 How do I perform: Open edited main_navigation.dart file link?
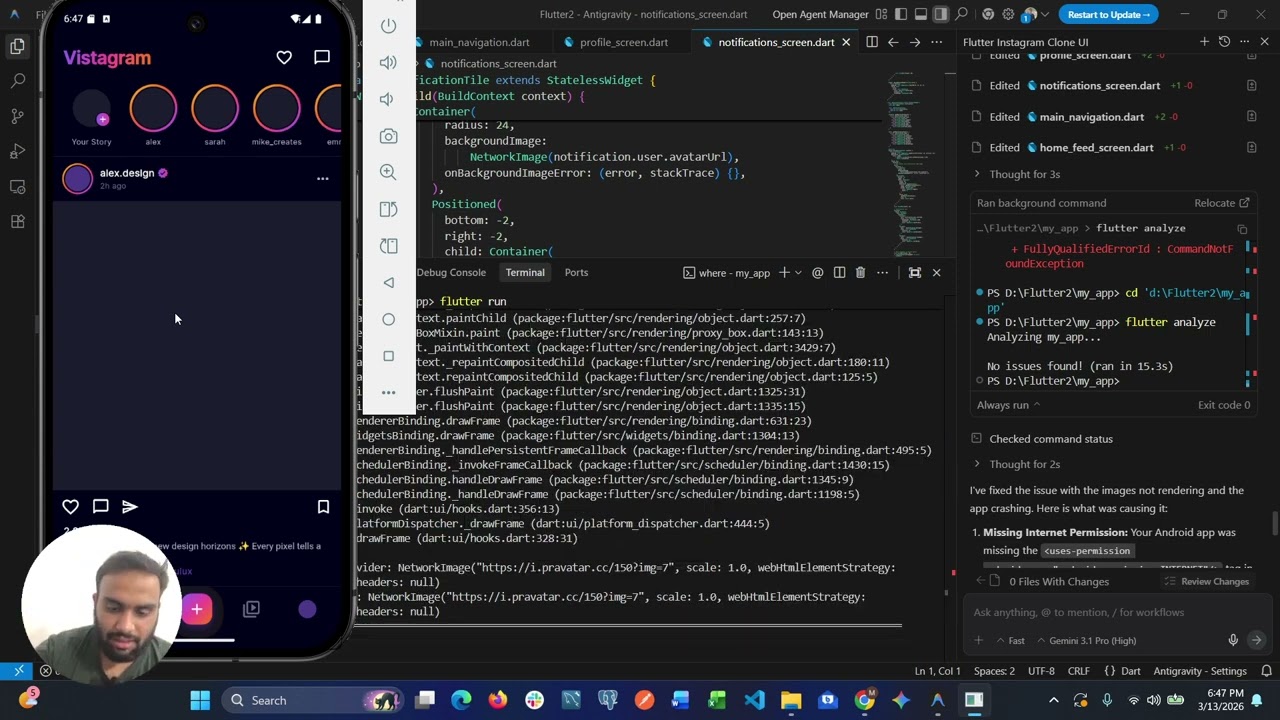[1091, 117]
